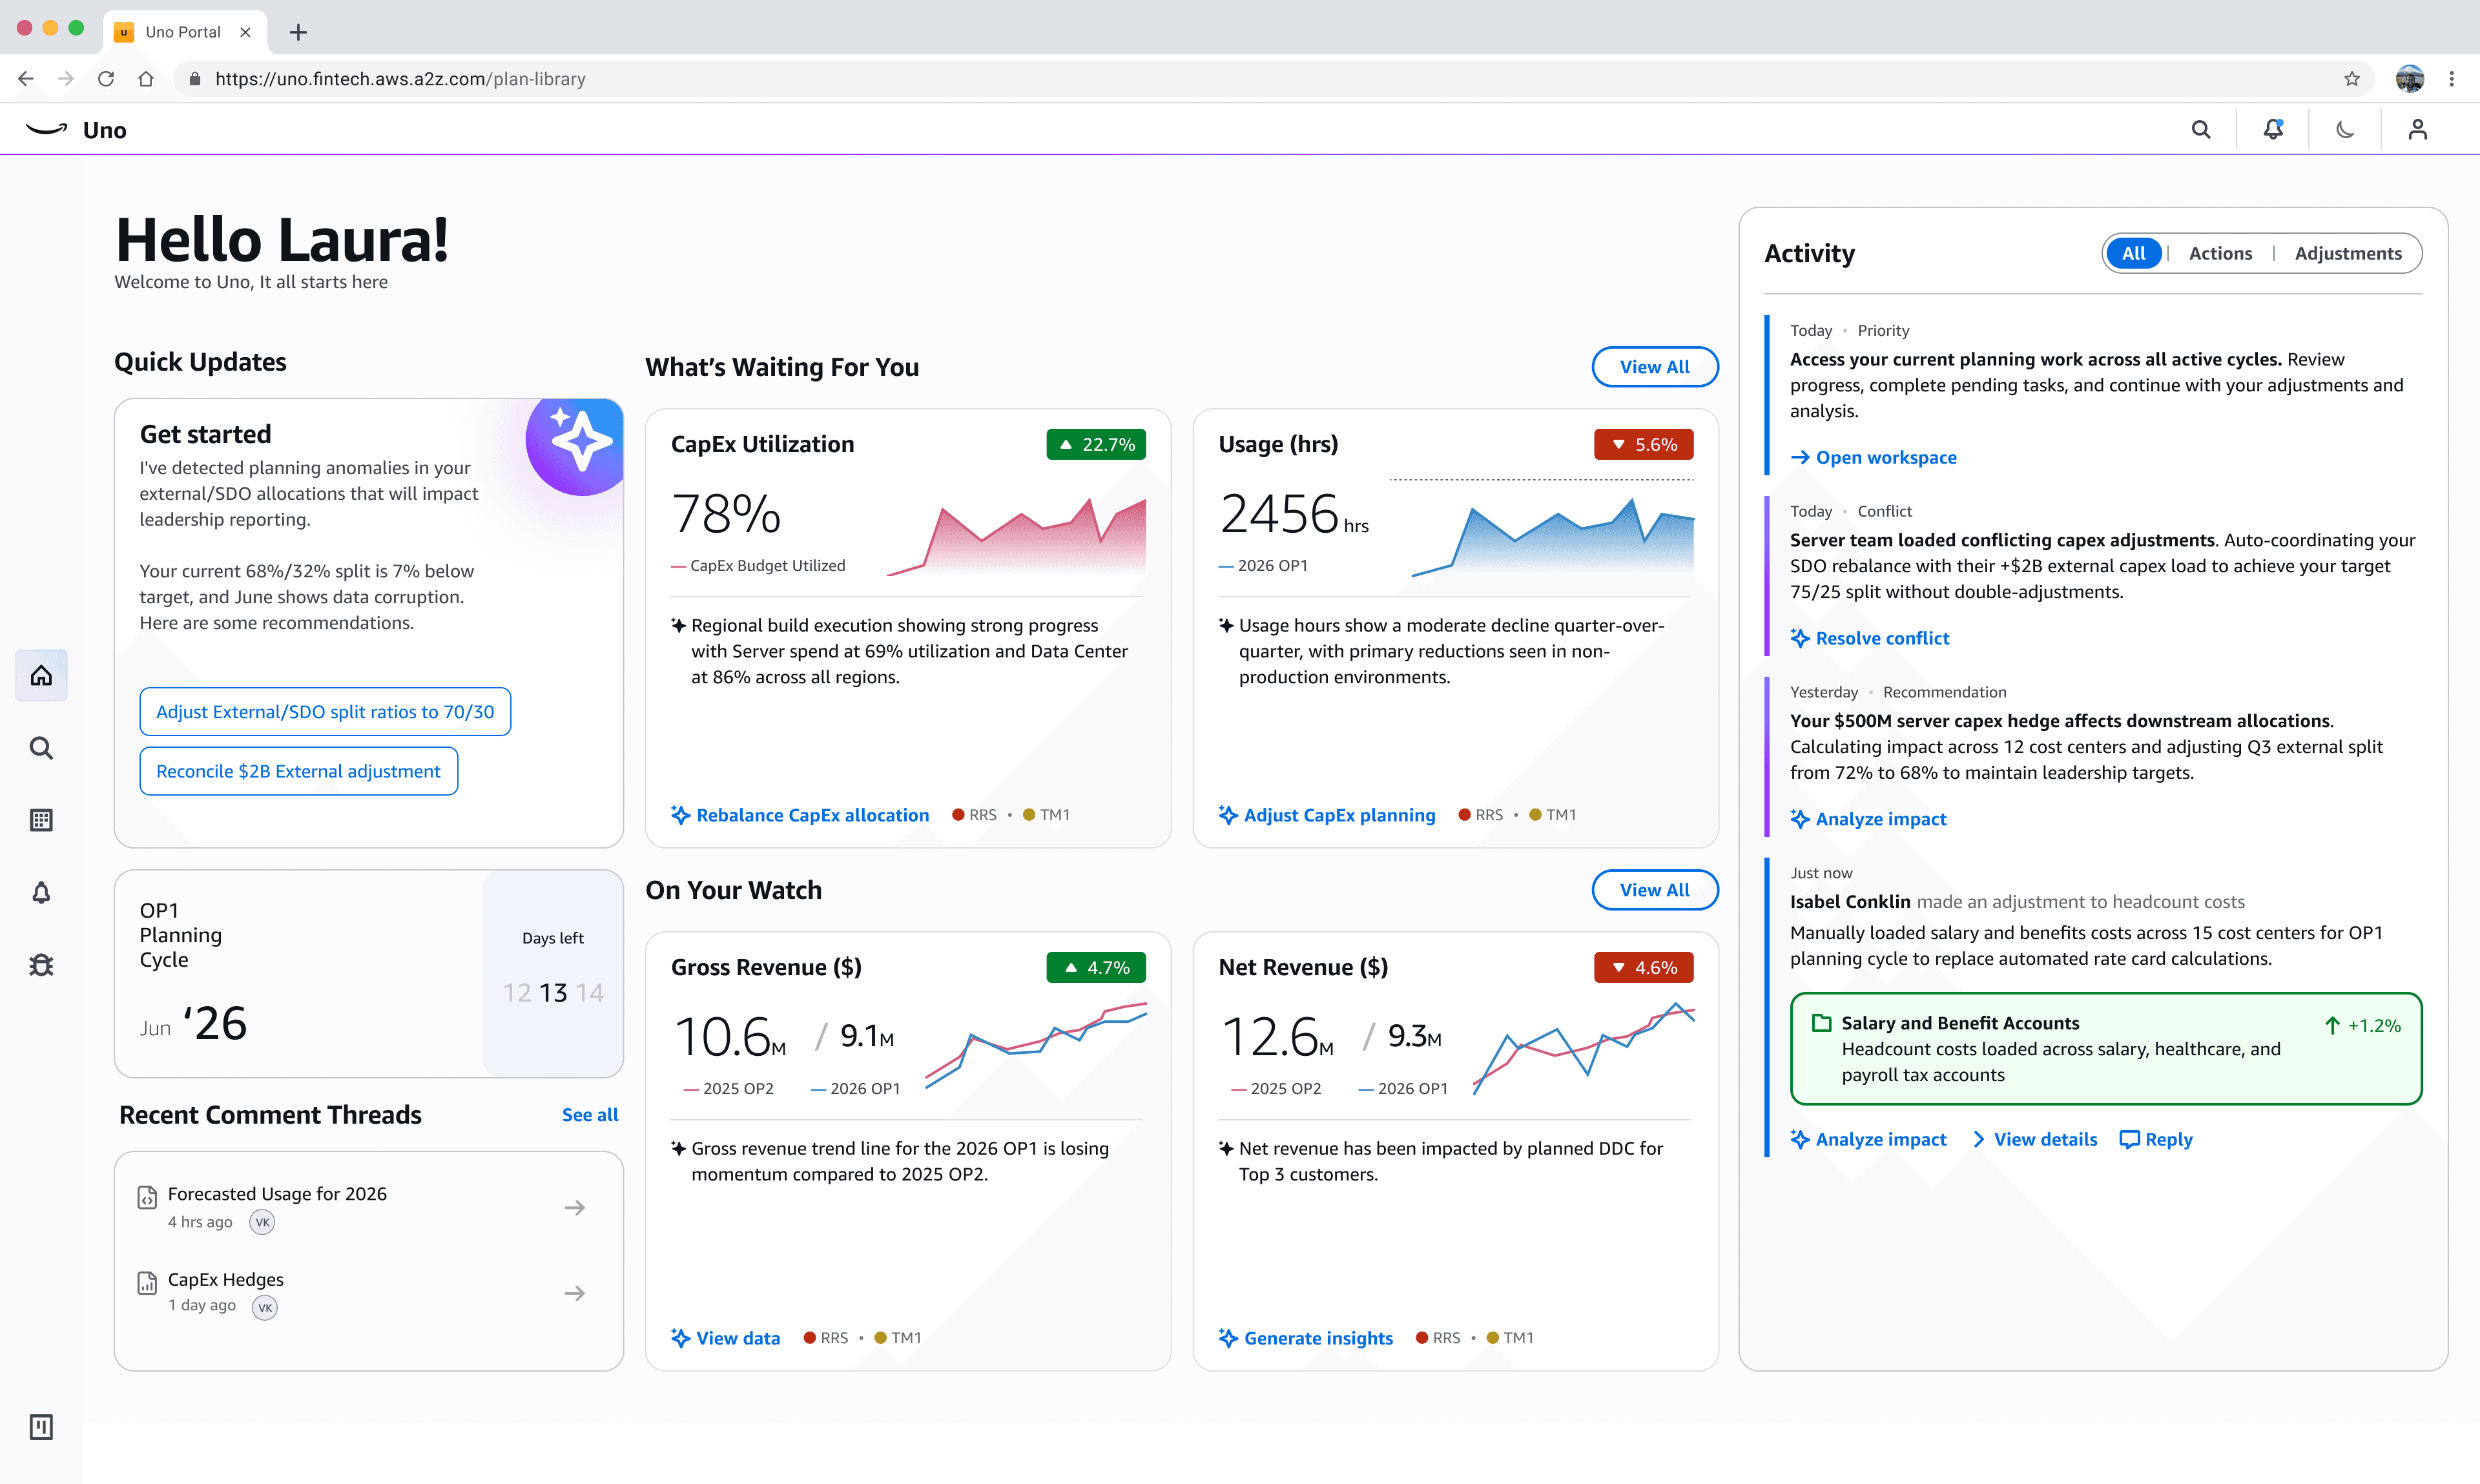Switch activity filter to Actions
This screenshot has height=1484, width=2480.
[x=2220, y=253]
